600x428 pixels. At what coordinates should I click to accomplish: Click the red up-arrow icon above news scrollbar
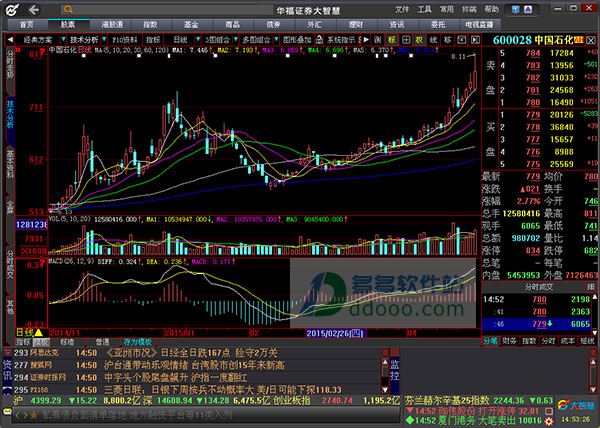tap(385, 352)
